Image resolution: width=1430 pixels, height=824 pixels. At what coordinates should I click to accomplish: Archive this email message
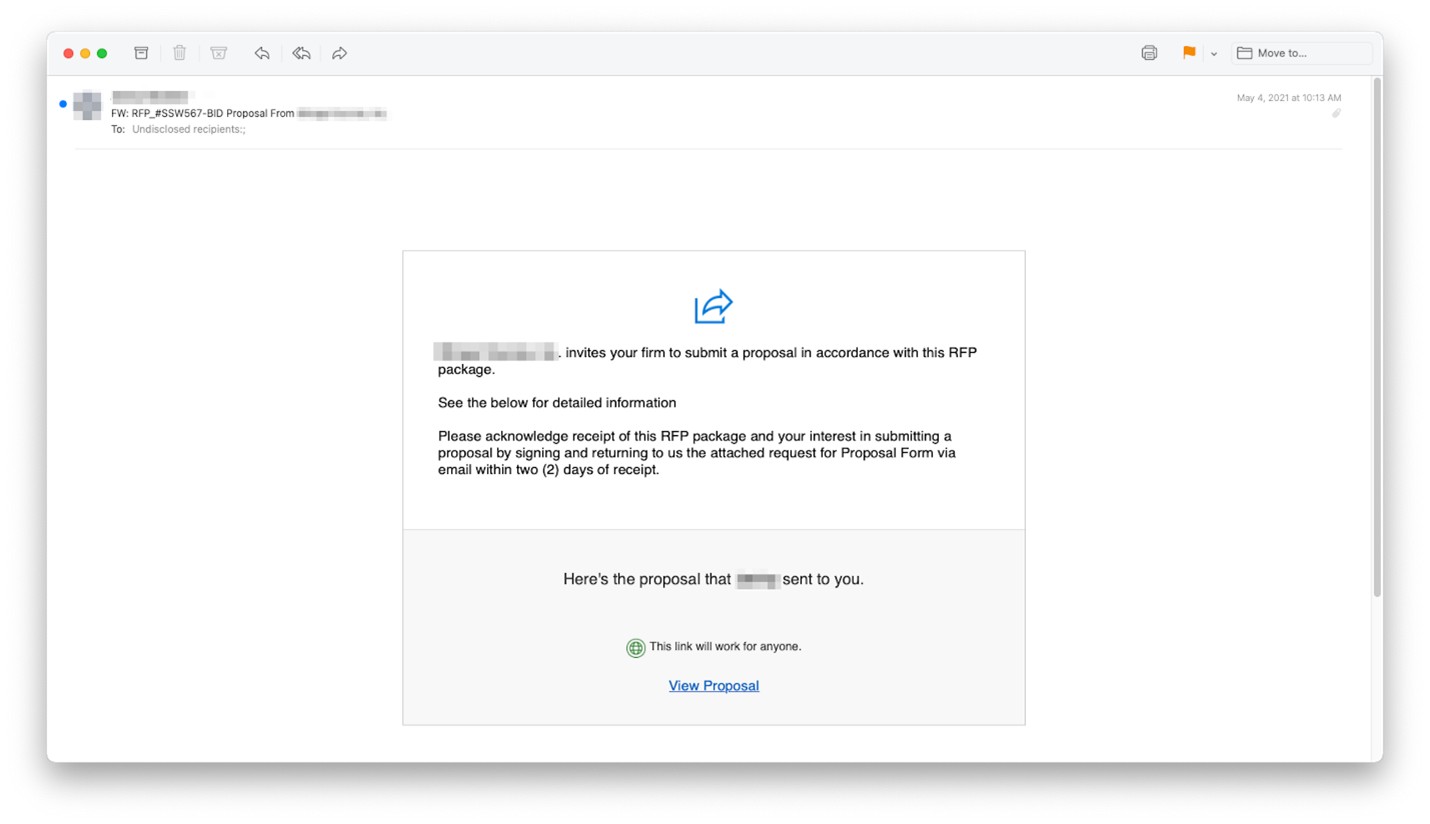point(141,53)
